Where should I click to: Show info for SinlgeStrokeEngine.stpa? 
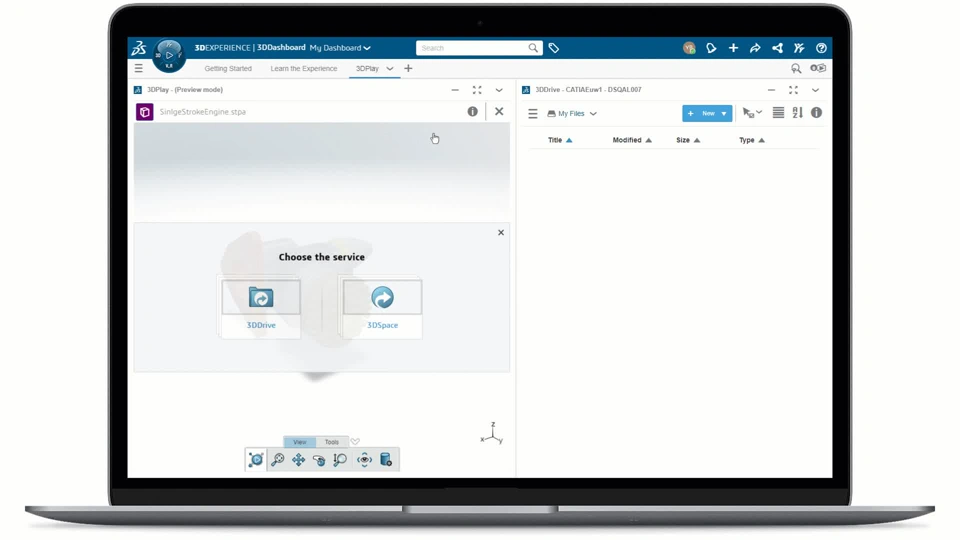pos(473,111)
